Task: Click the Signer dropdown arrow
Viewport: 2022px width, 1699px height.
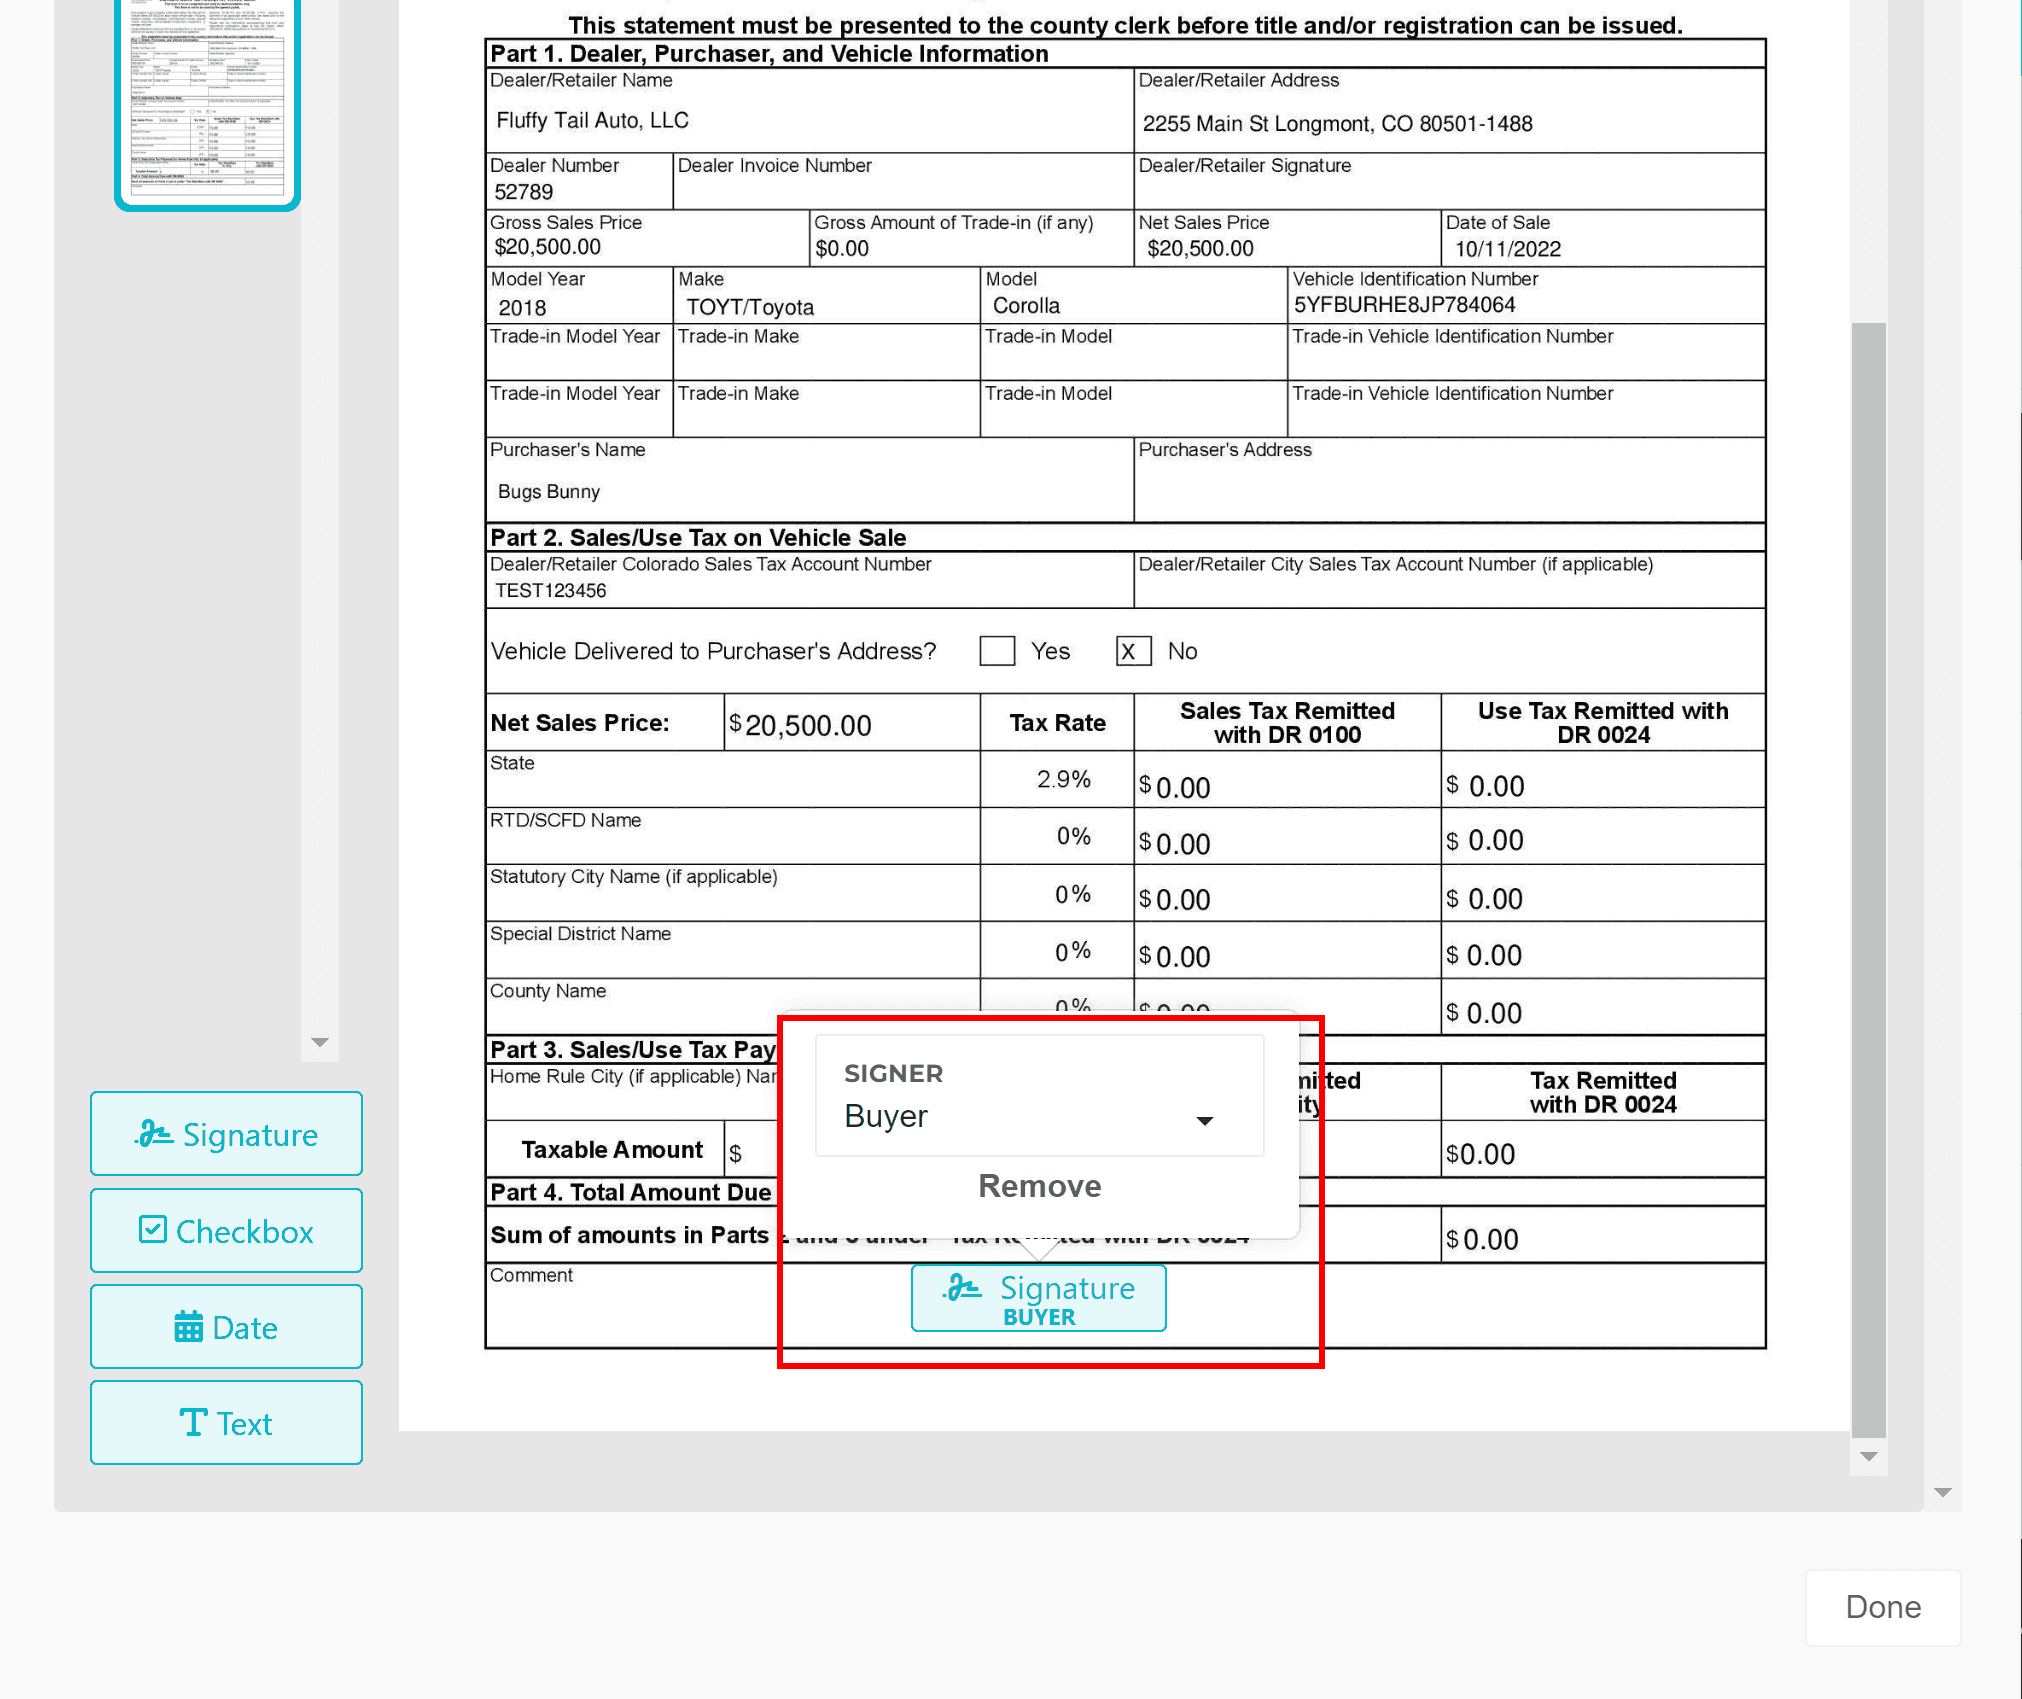Action: [1205, 1121]
